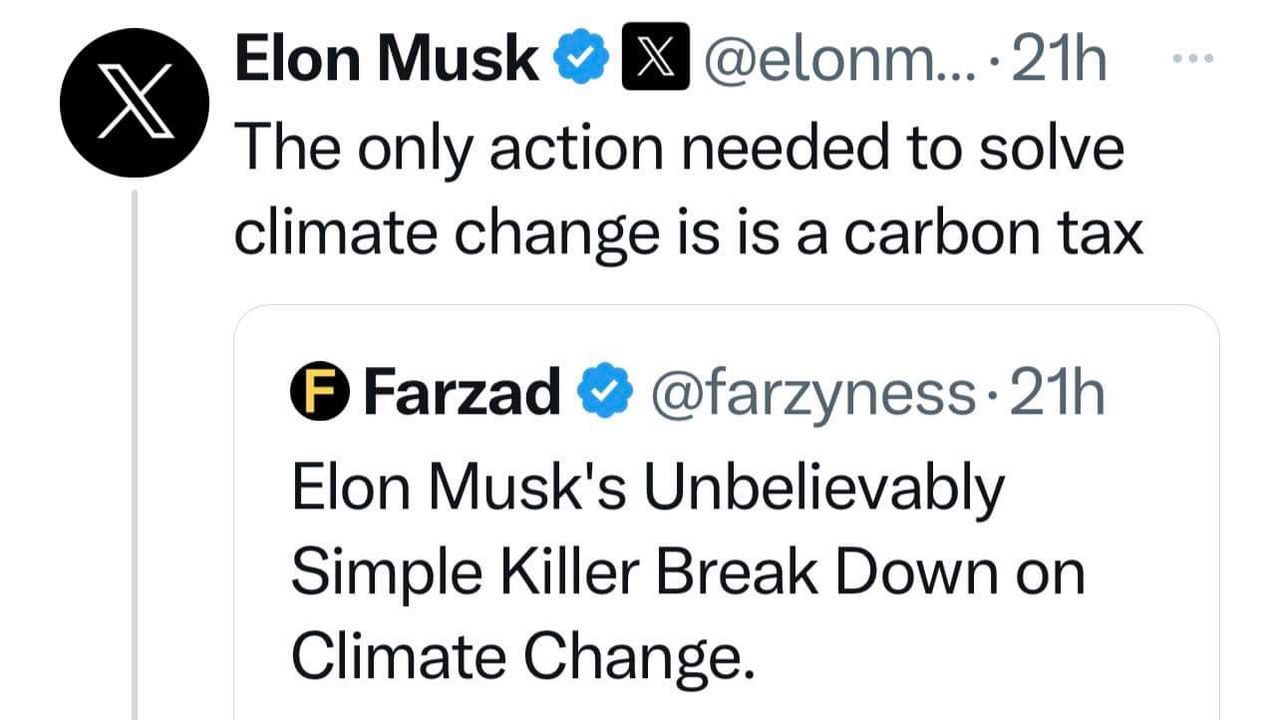
Task: Open the Farzad display name link
Action: coord(461,393)
